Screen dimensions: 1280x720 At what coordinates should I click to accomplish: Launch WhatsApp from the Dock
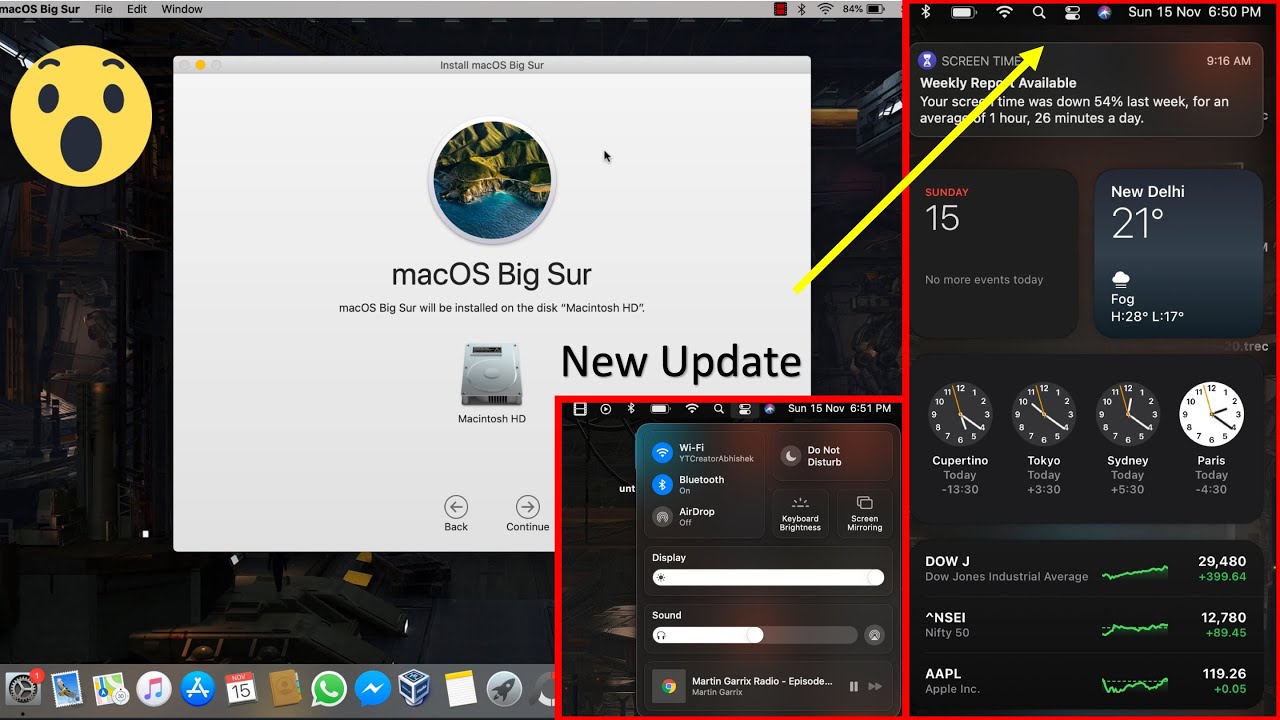point(328,688)
